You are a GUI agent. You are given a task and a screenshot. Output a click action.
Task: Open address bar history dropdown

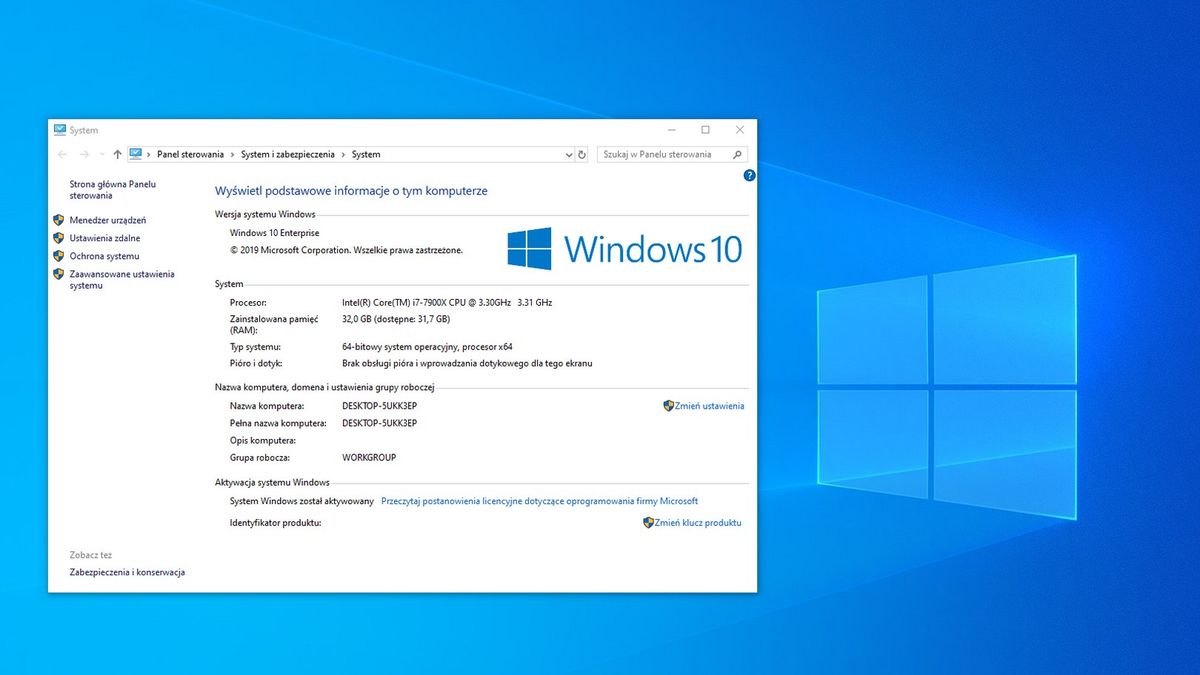pos(567,155)
